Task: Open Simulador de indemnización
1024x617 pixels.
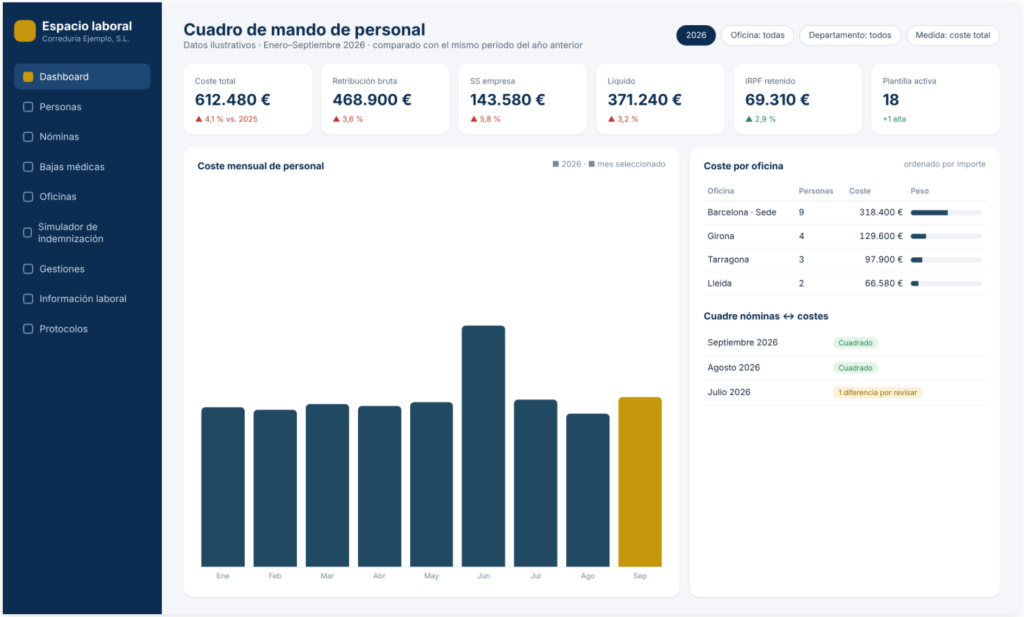Action: click(x=82, y=232)
